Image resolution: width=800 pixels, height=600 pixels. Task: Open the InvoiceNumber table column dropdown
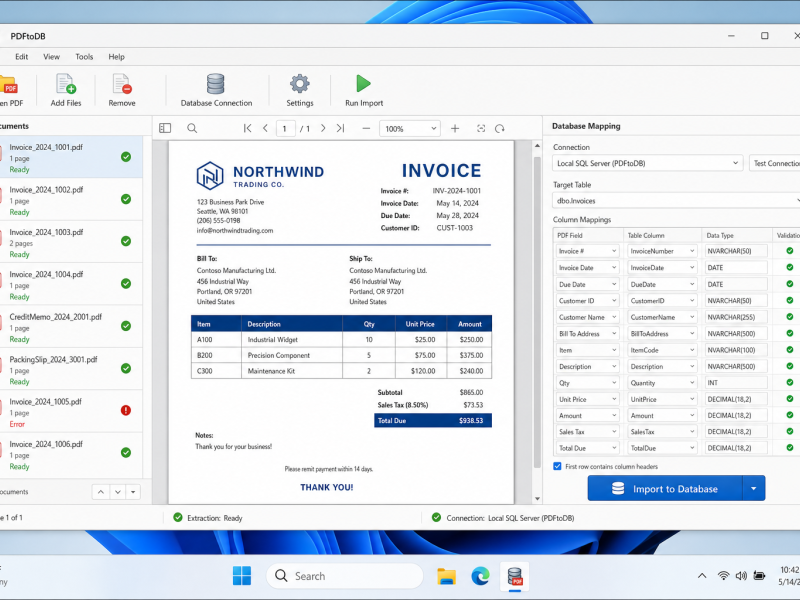[x=662, y=251]
